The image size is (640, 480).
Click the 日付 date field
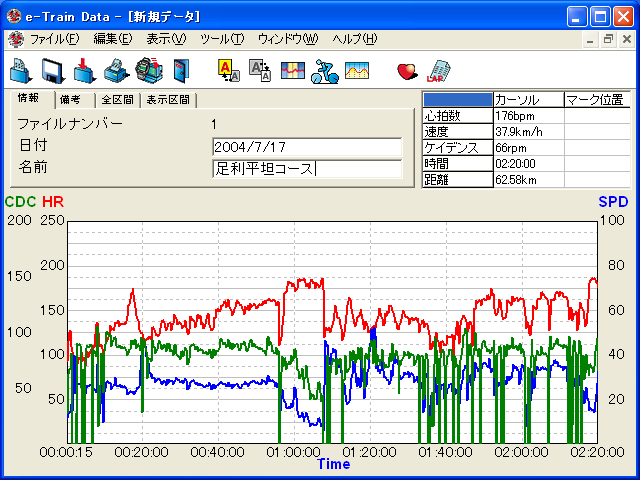307,147
